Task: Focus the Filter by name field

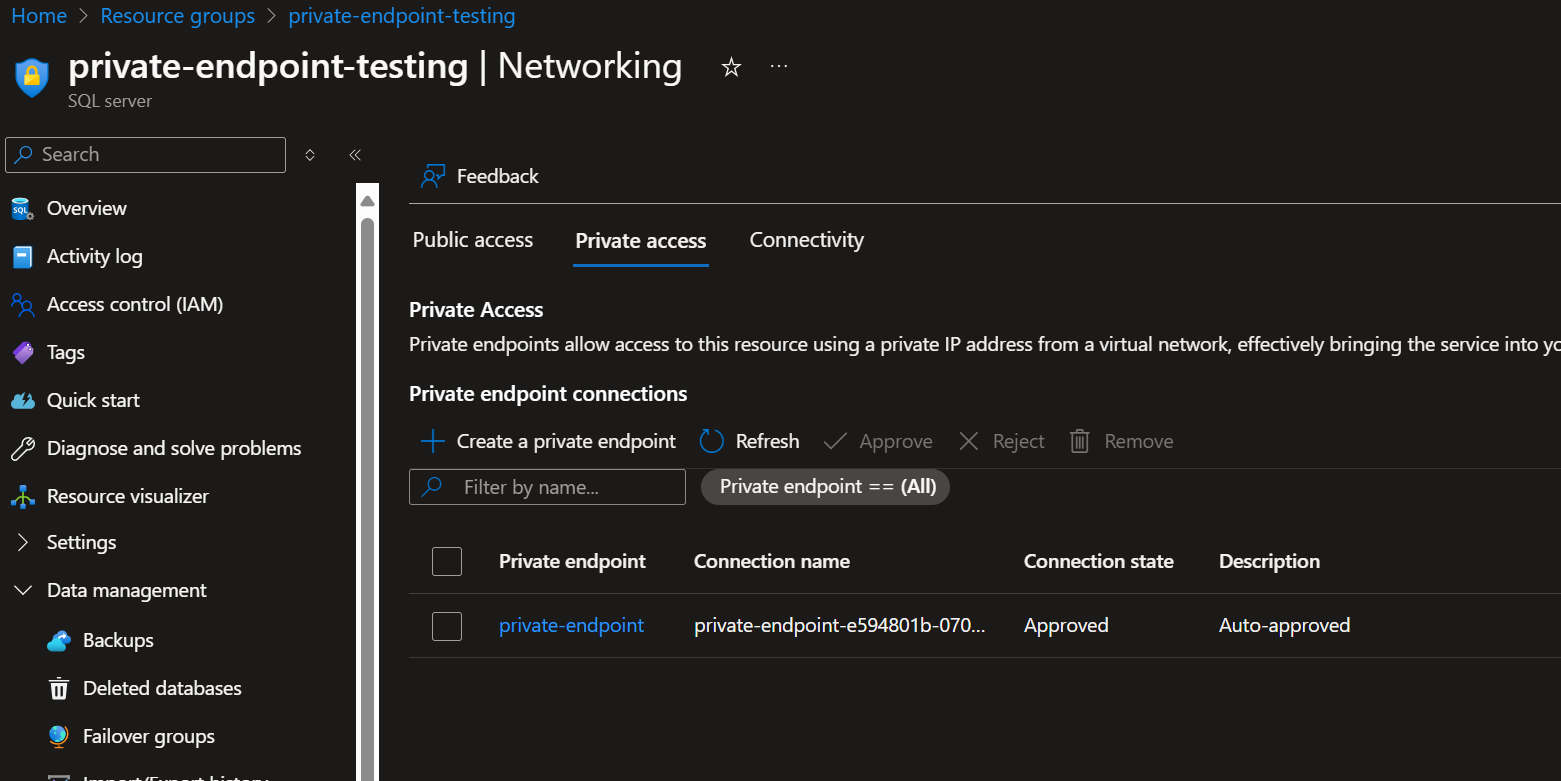Action: (x=547, y=487)
